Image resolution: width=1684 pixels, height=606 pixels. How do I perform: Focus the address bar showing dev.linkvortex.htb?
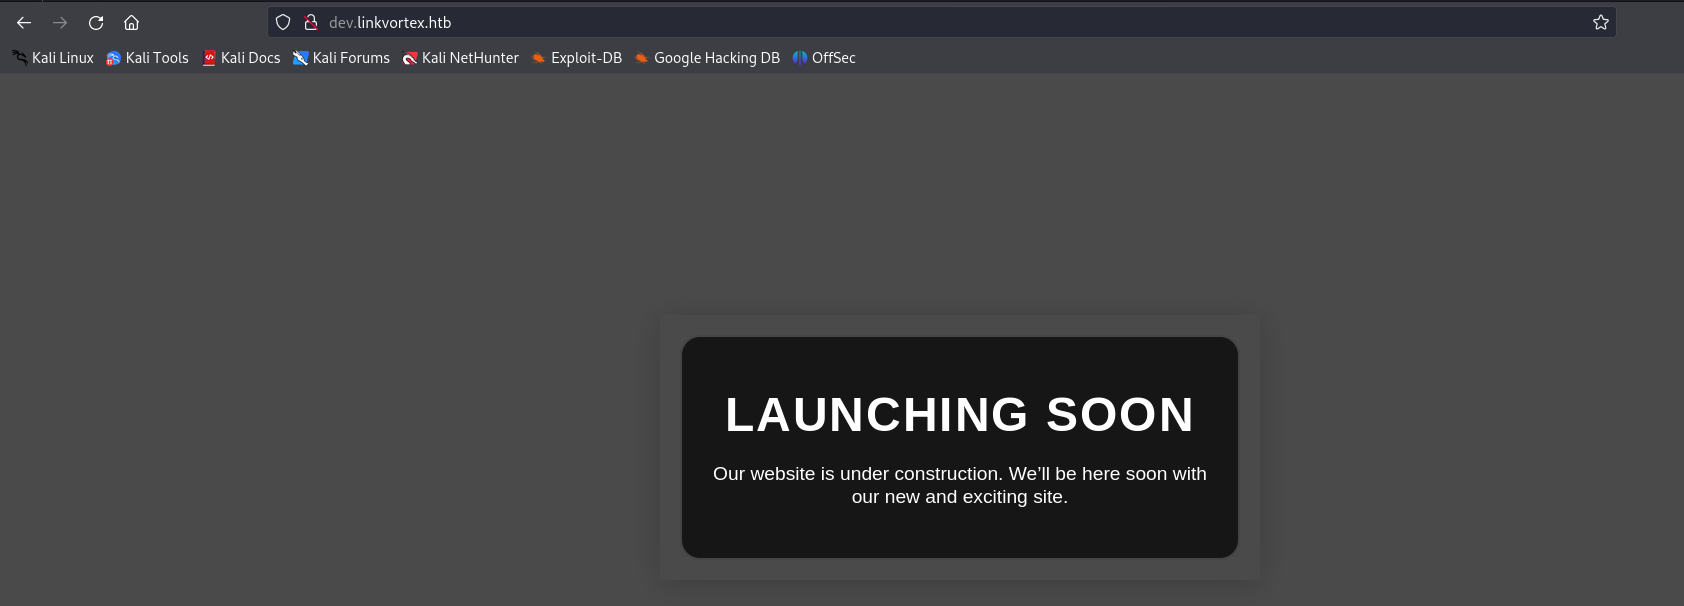pos(942,22)
